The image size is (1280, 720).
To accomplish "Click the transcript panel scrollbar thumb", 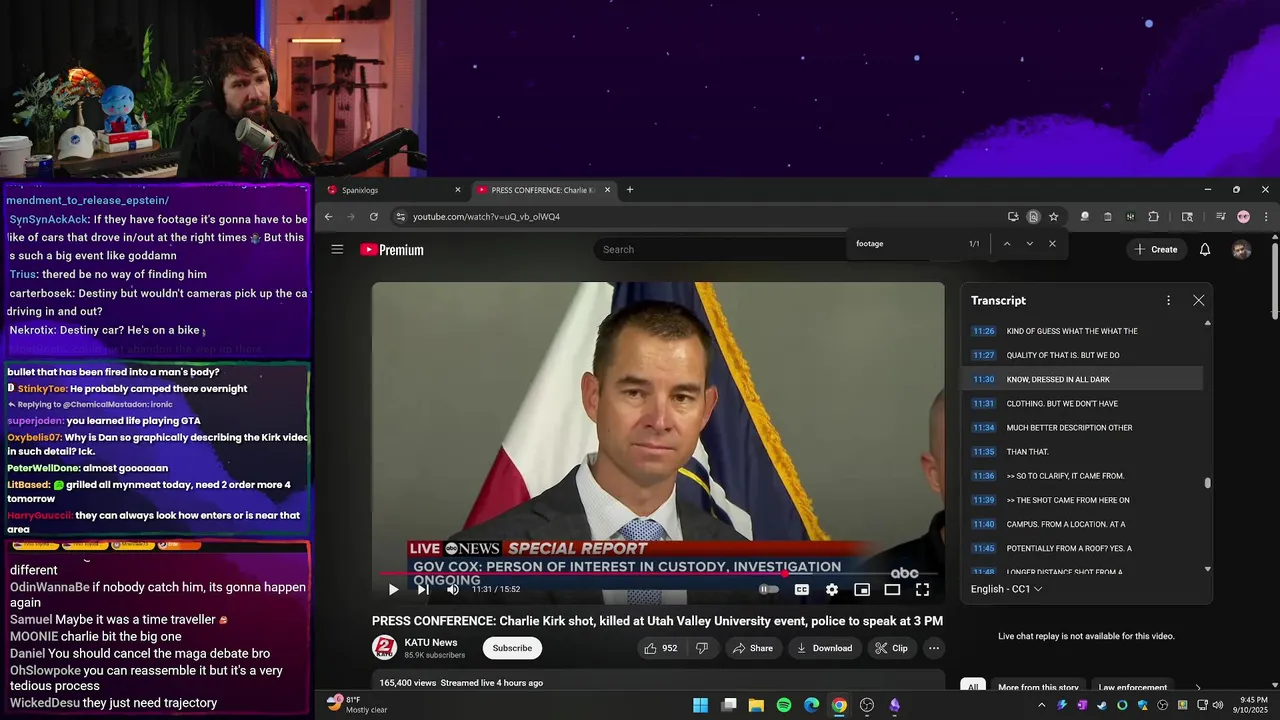I will coord(1208,483).
